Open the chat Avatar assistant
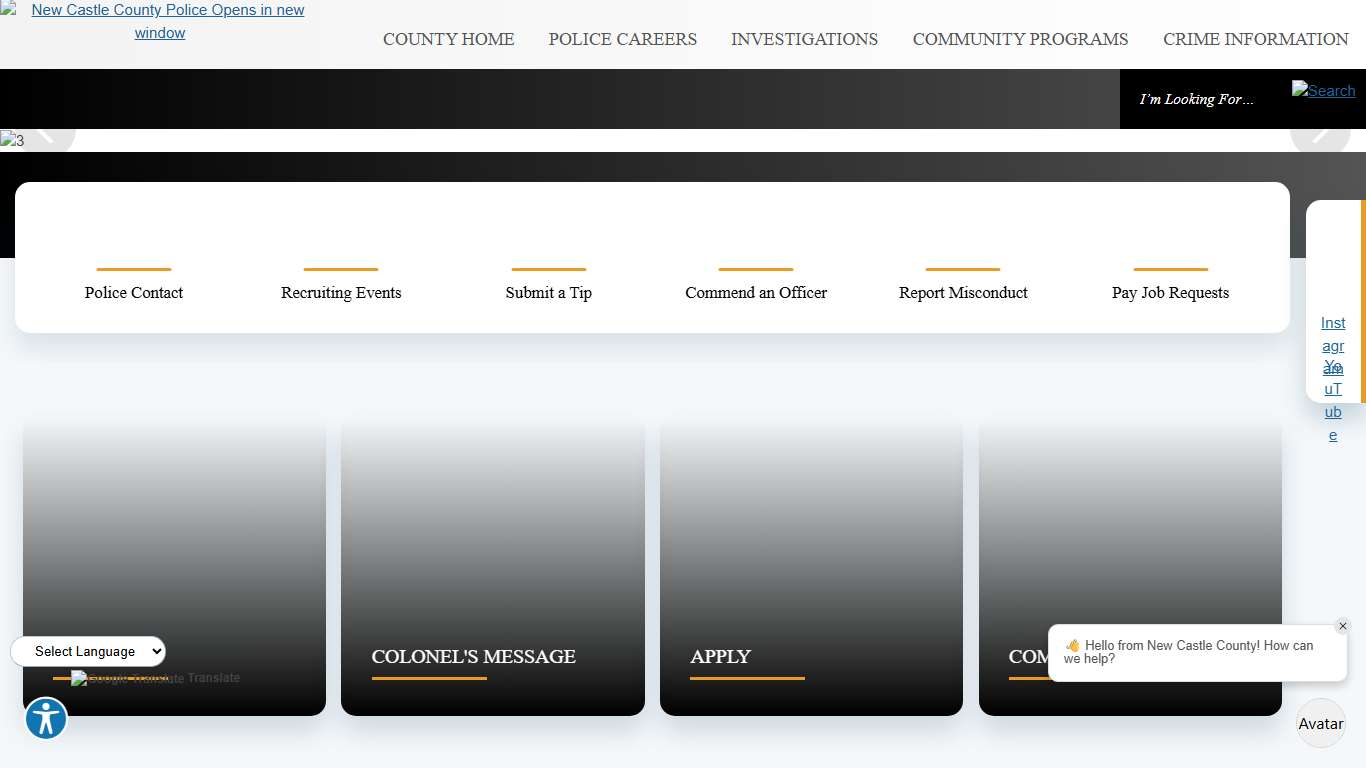 [1320, 723]
